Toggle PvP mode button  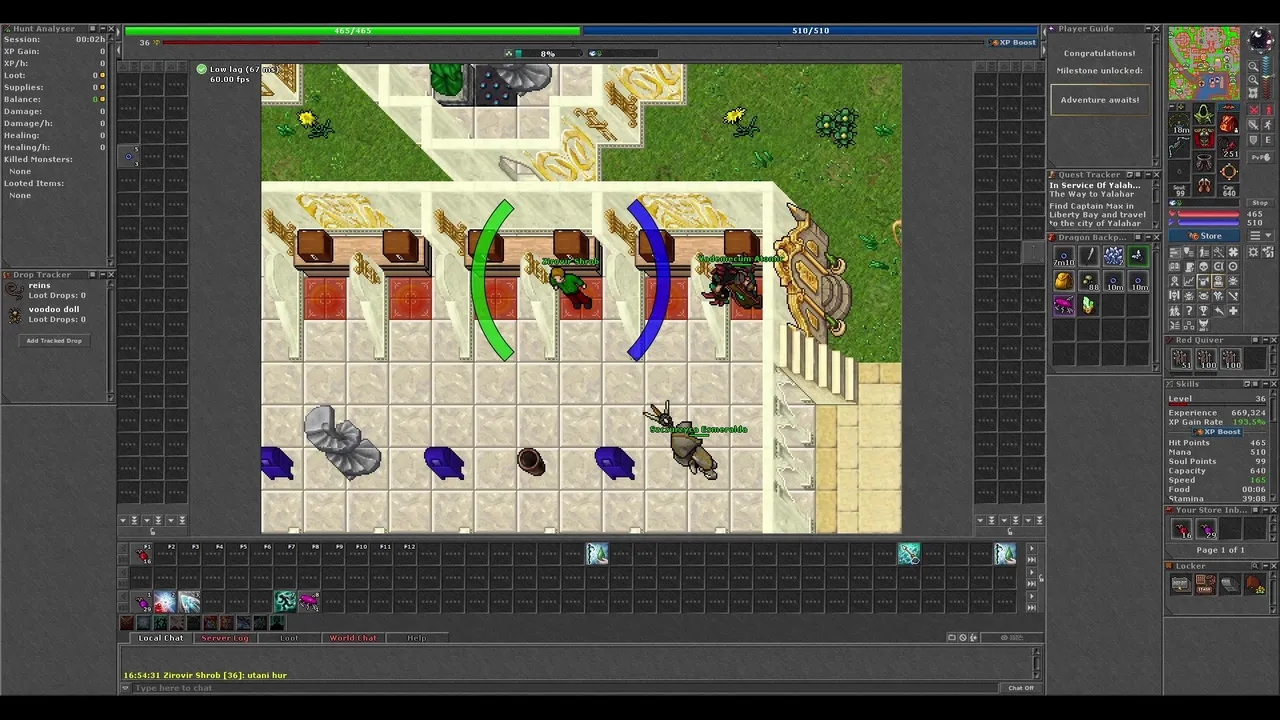click(1260, 157)
